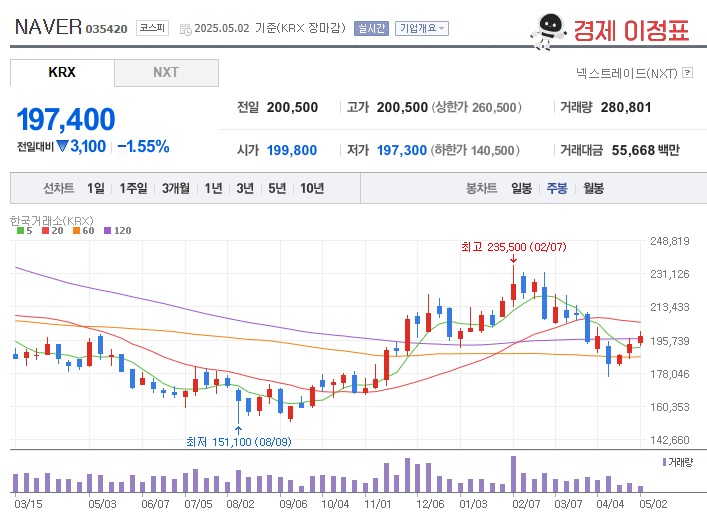Screen dimensions: 707x525
Task: Select the 3년 line chart period
Action: (245, 188)
